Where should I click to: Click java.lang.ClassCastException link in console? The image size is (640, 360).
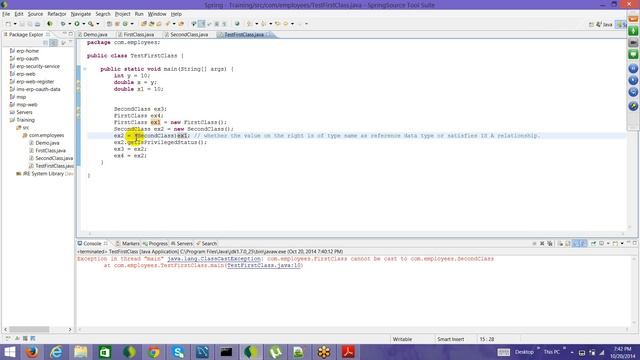214,259
